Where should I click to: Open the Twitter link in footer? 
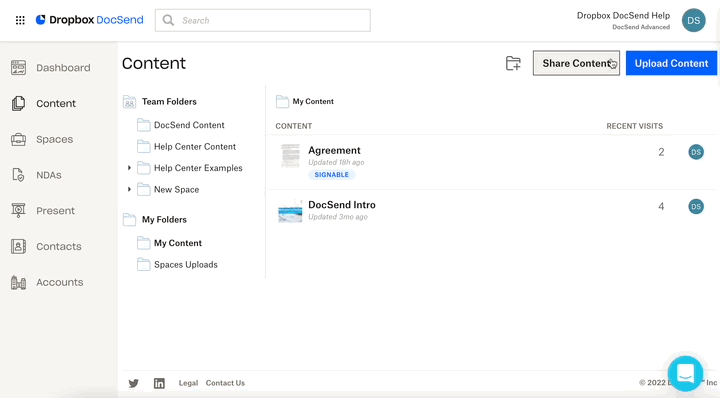[x=134, y=383]
